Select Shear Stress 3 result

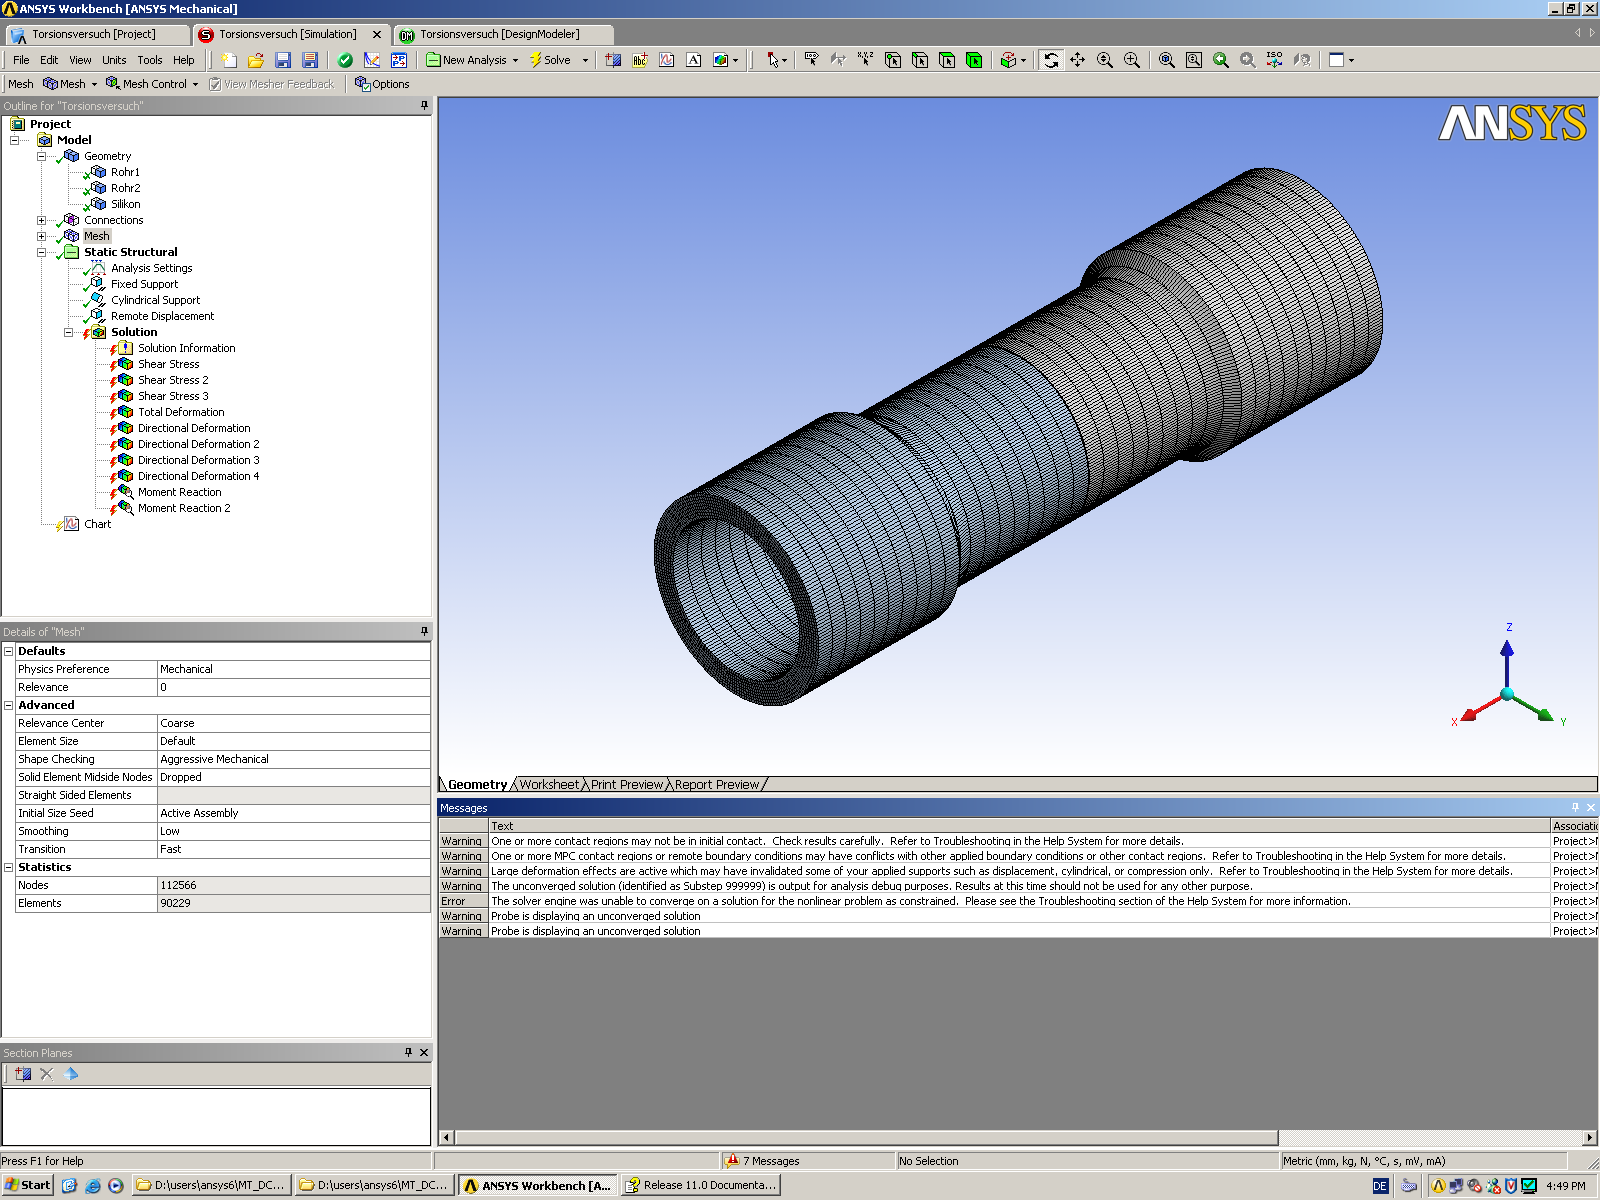[x=173, y=396]
